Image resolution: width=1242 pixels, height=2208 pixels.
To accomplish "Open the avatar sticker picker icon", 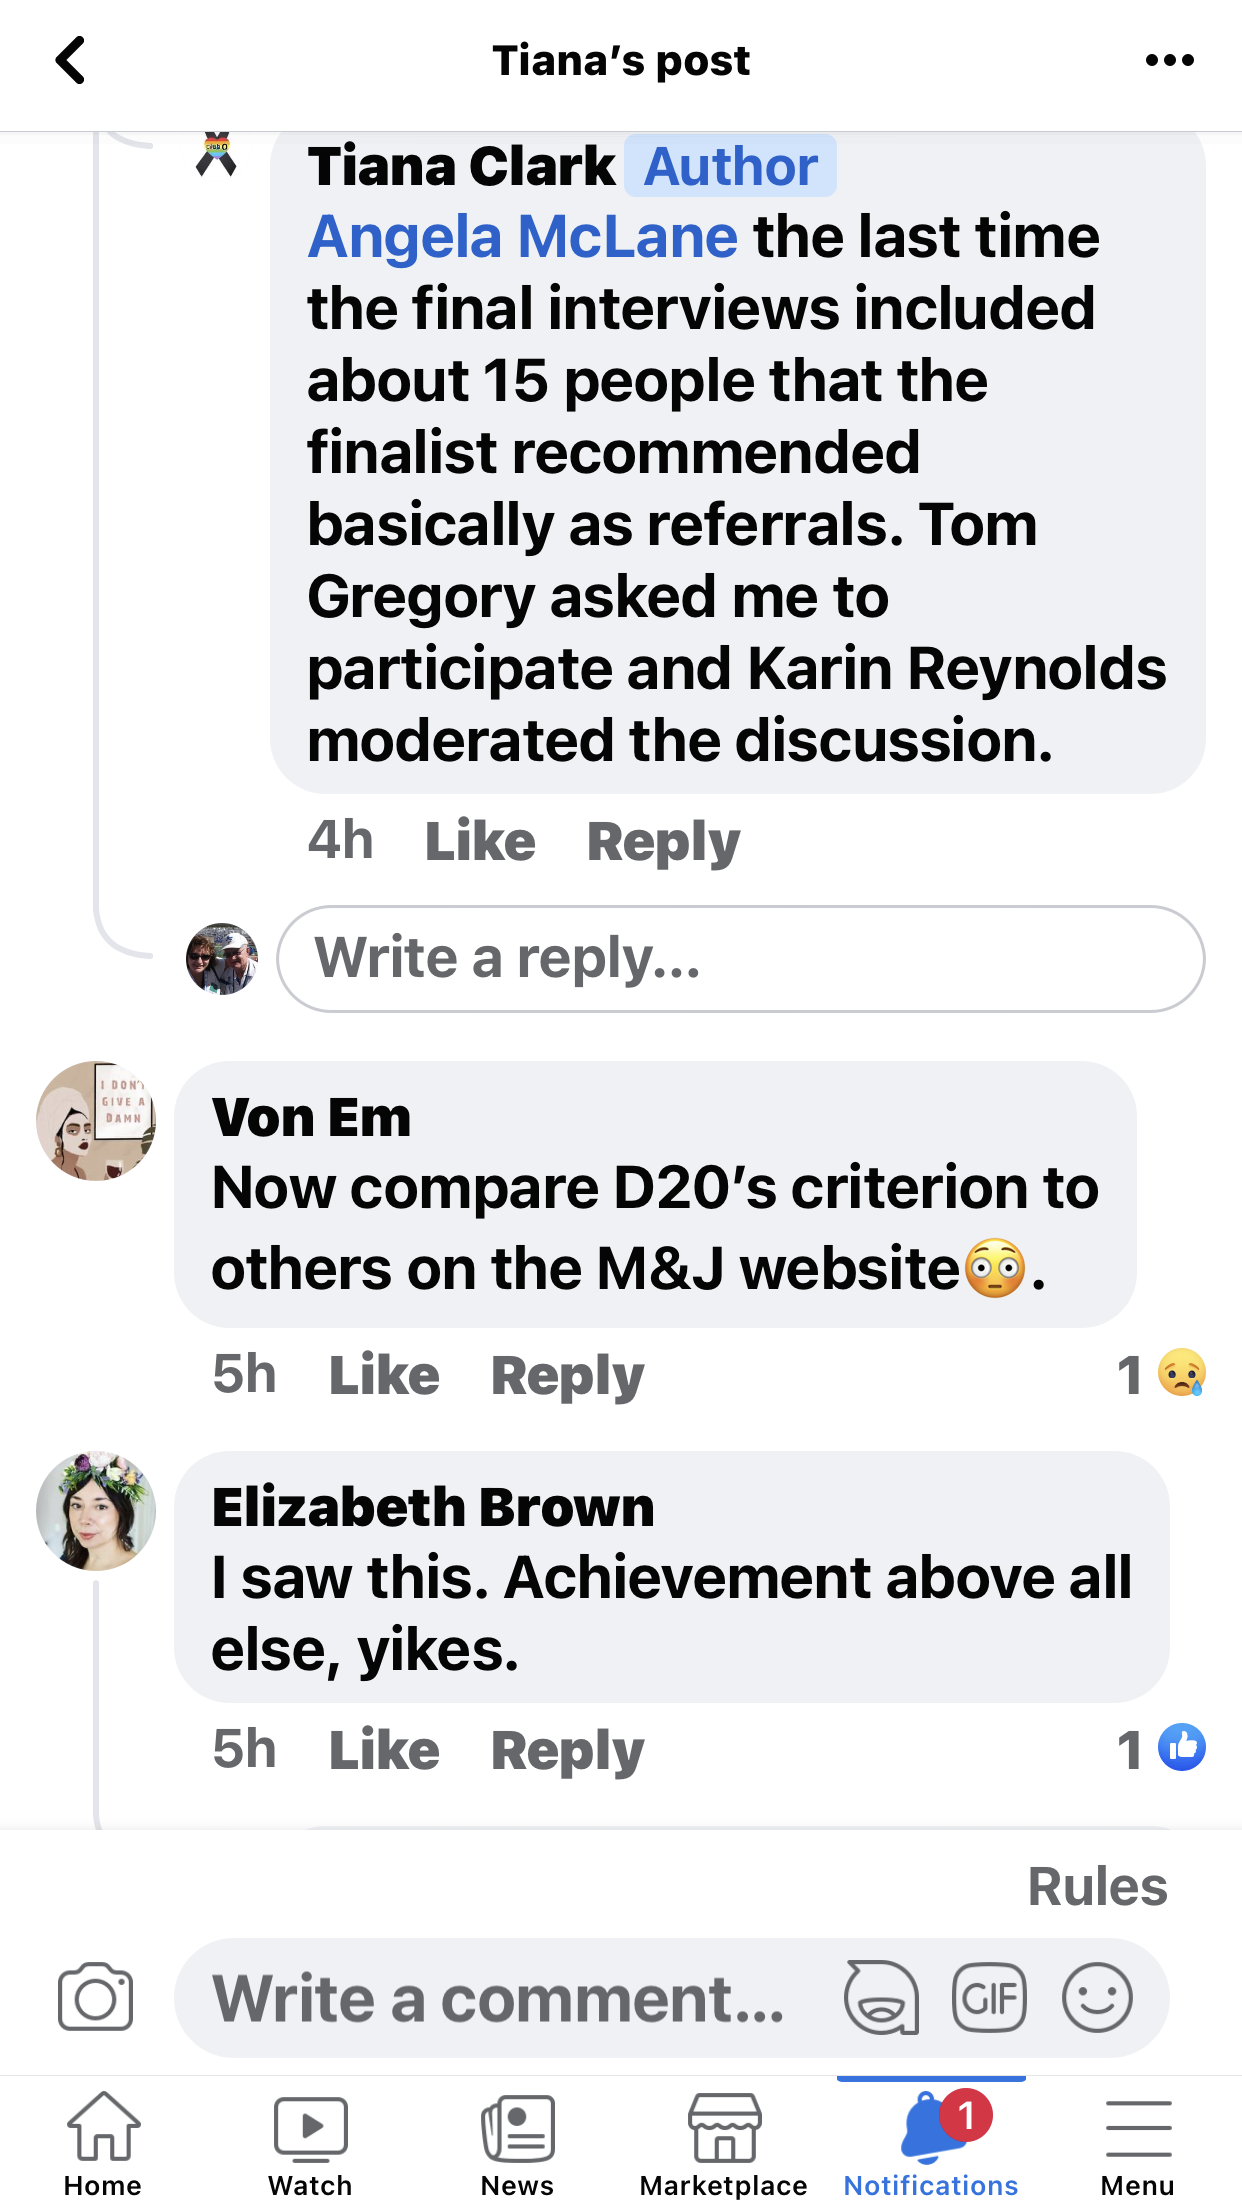I will pos(881,1998).
